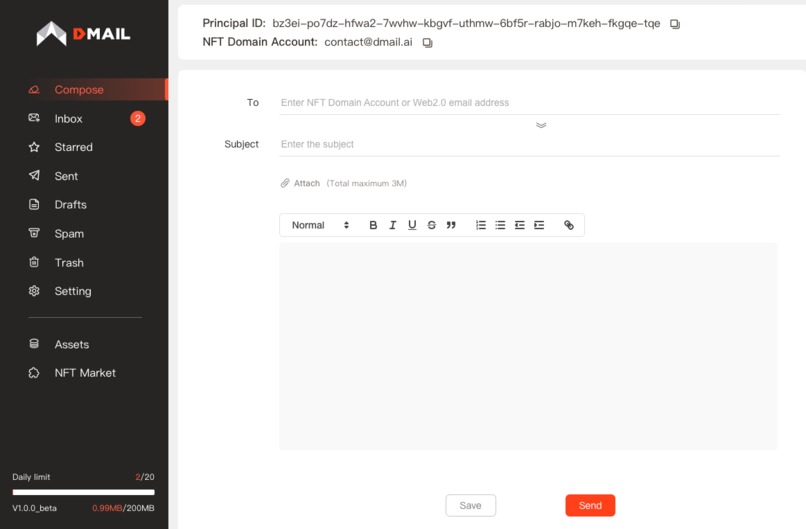Click the 0.99MB/200MB storage text
806x529 pixels.
point(123,508)
